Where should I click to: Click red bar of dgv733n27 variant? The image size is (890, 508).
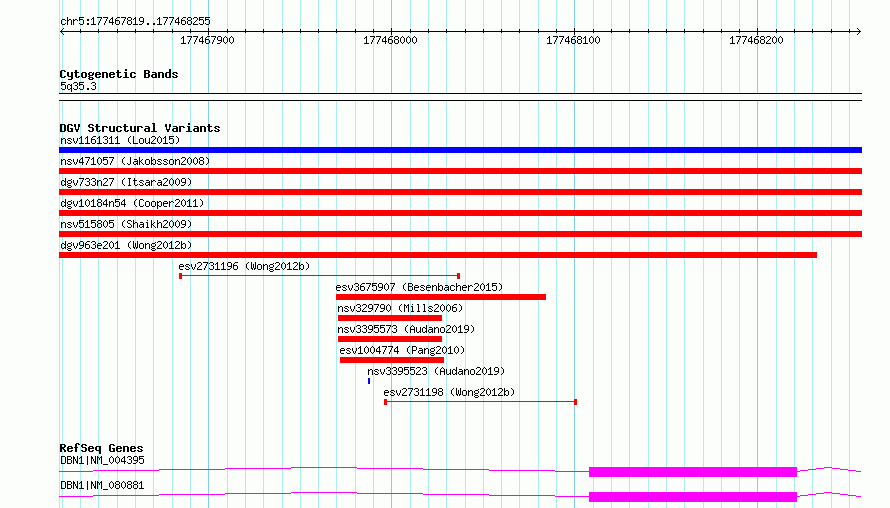coord(460,192)
